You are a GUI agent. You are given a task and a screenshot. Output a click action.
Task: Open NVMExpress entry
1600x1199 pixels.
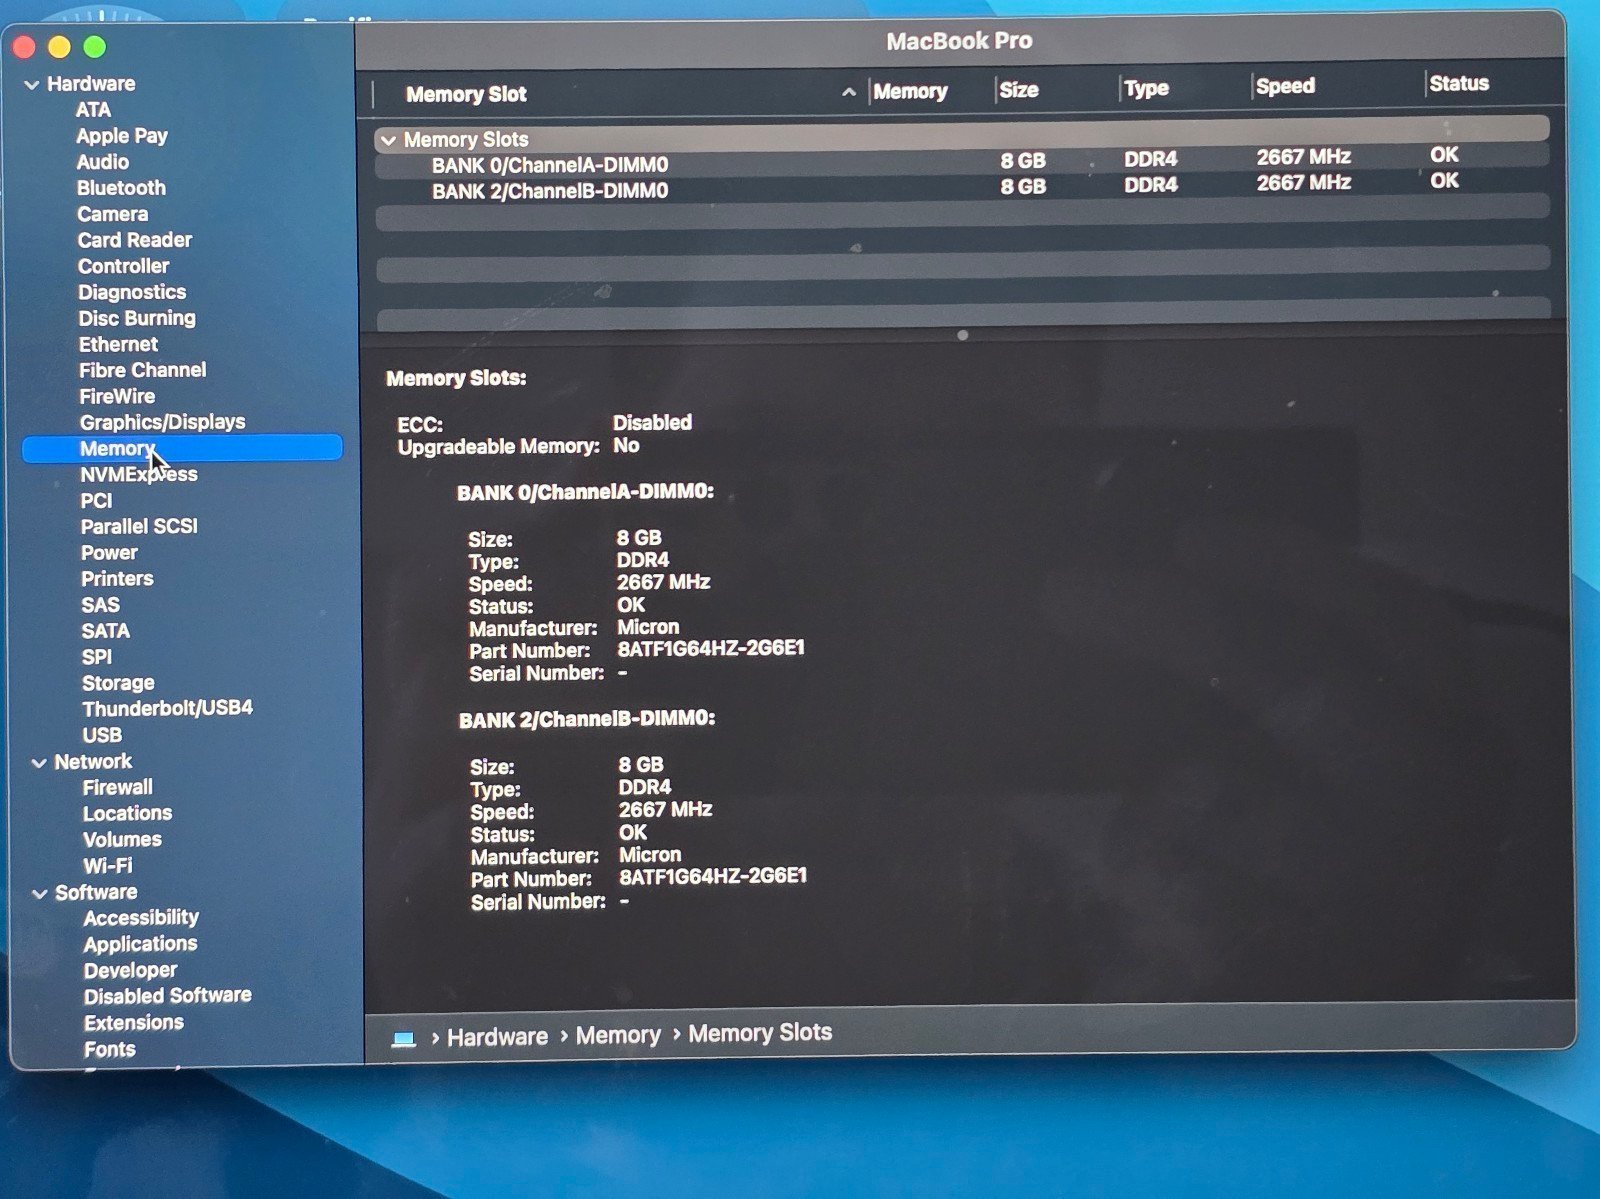139,474
